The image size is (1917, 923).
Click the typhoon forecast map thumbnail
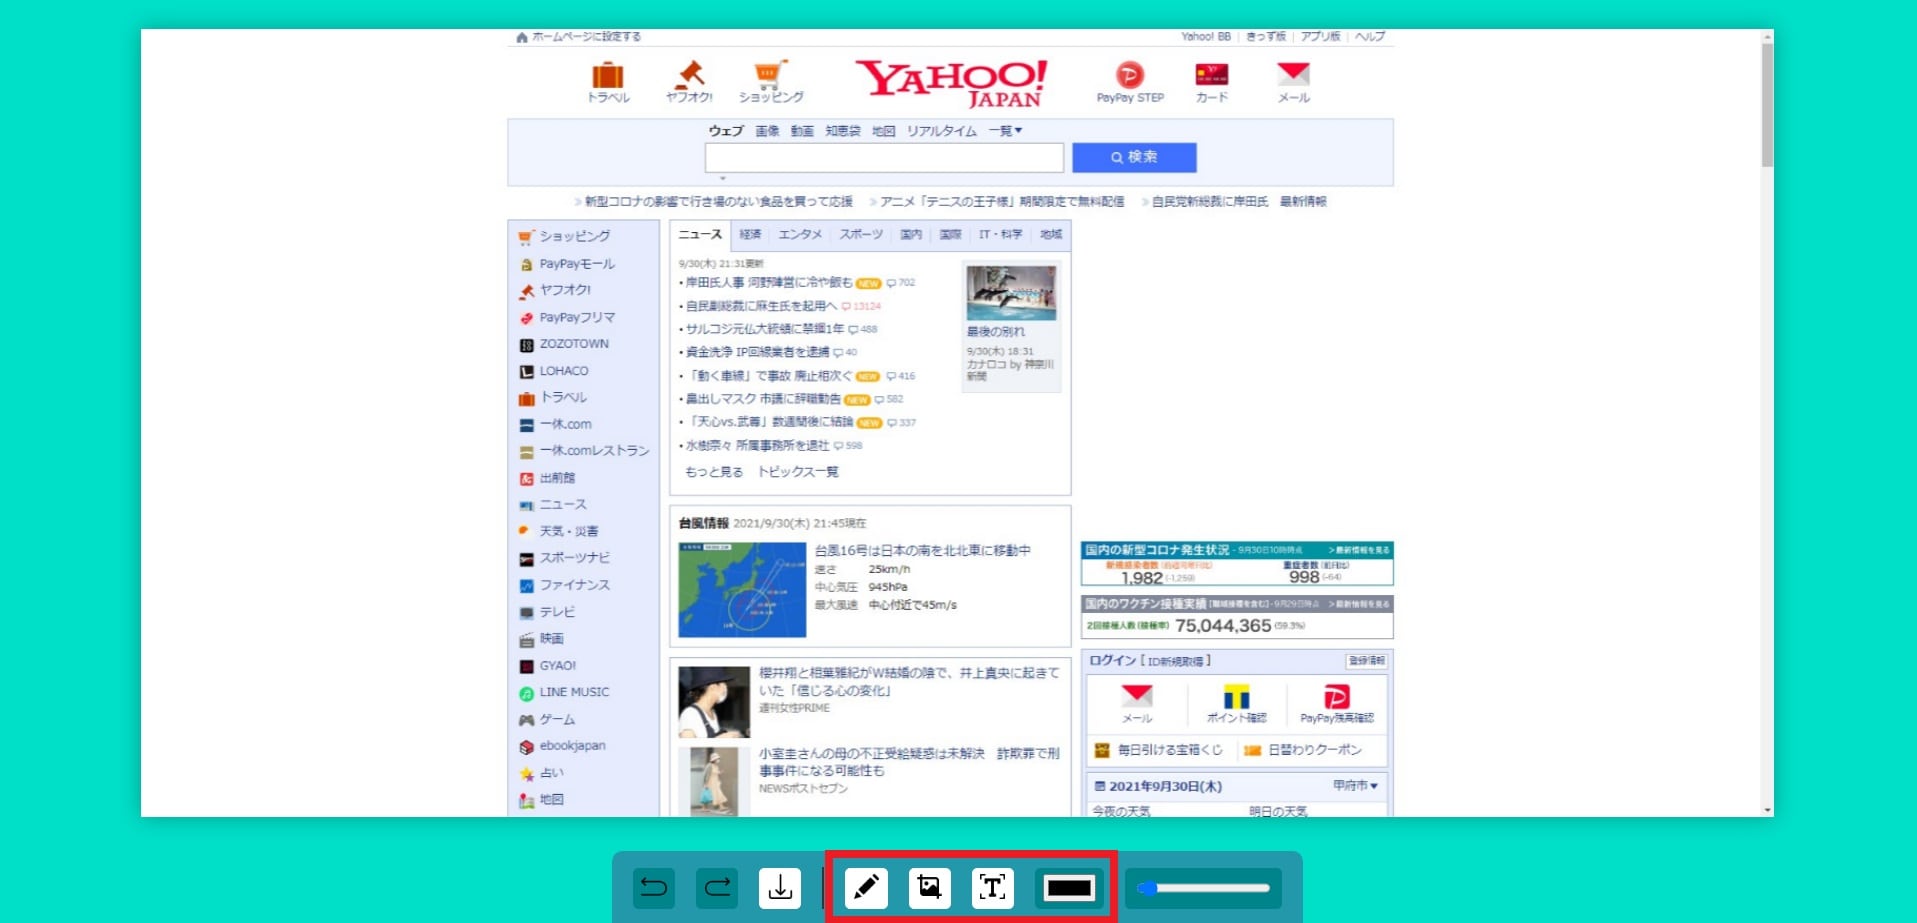[742, 590]
